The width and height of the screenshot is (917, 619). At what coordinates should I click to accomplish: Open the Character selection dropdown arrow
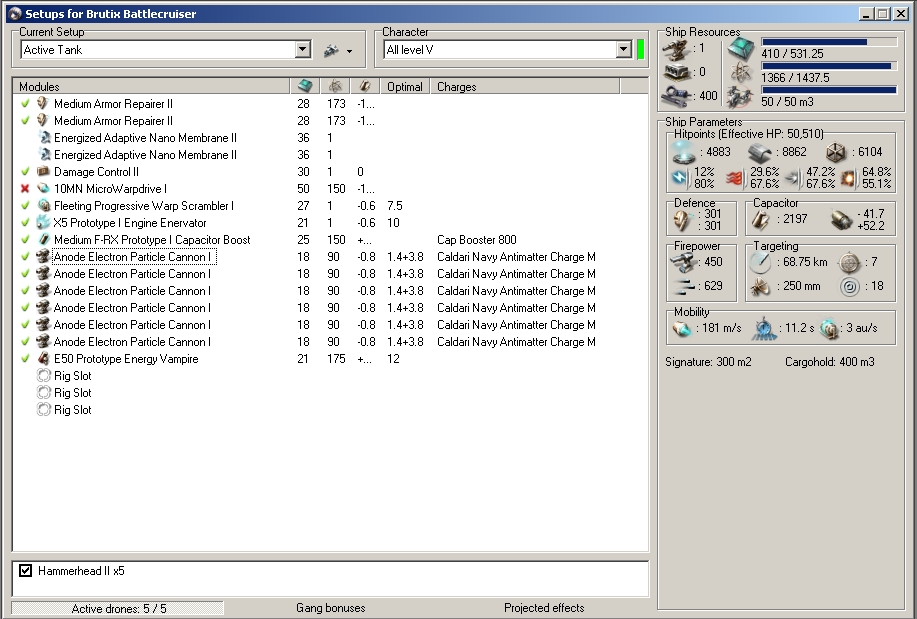623,49
